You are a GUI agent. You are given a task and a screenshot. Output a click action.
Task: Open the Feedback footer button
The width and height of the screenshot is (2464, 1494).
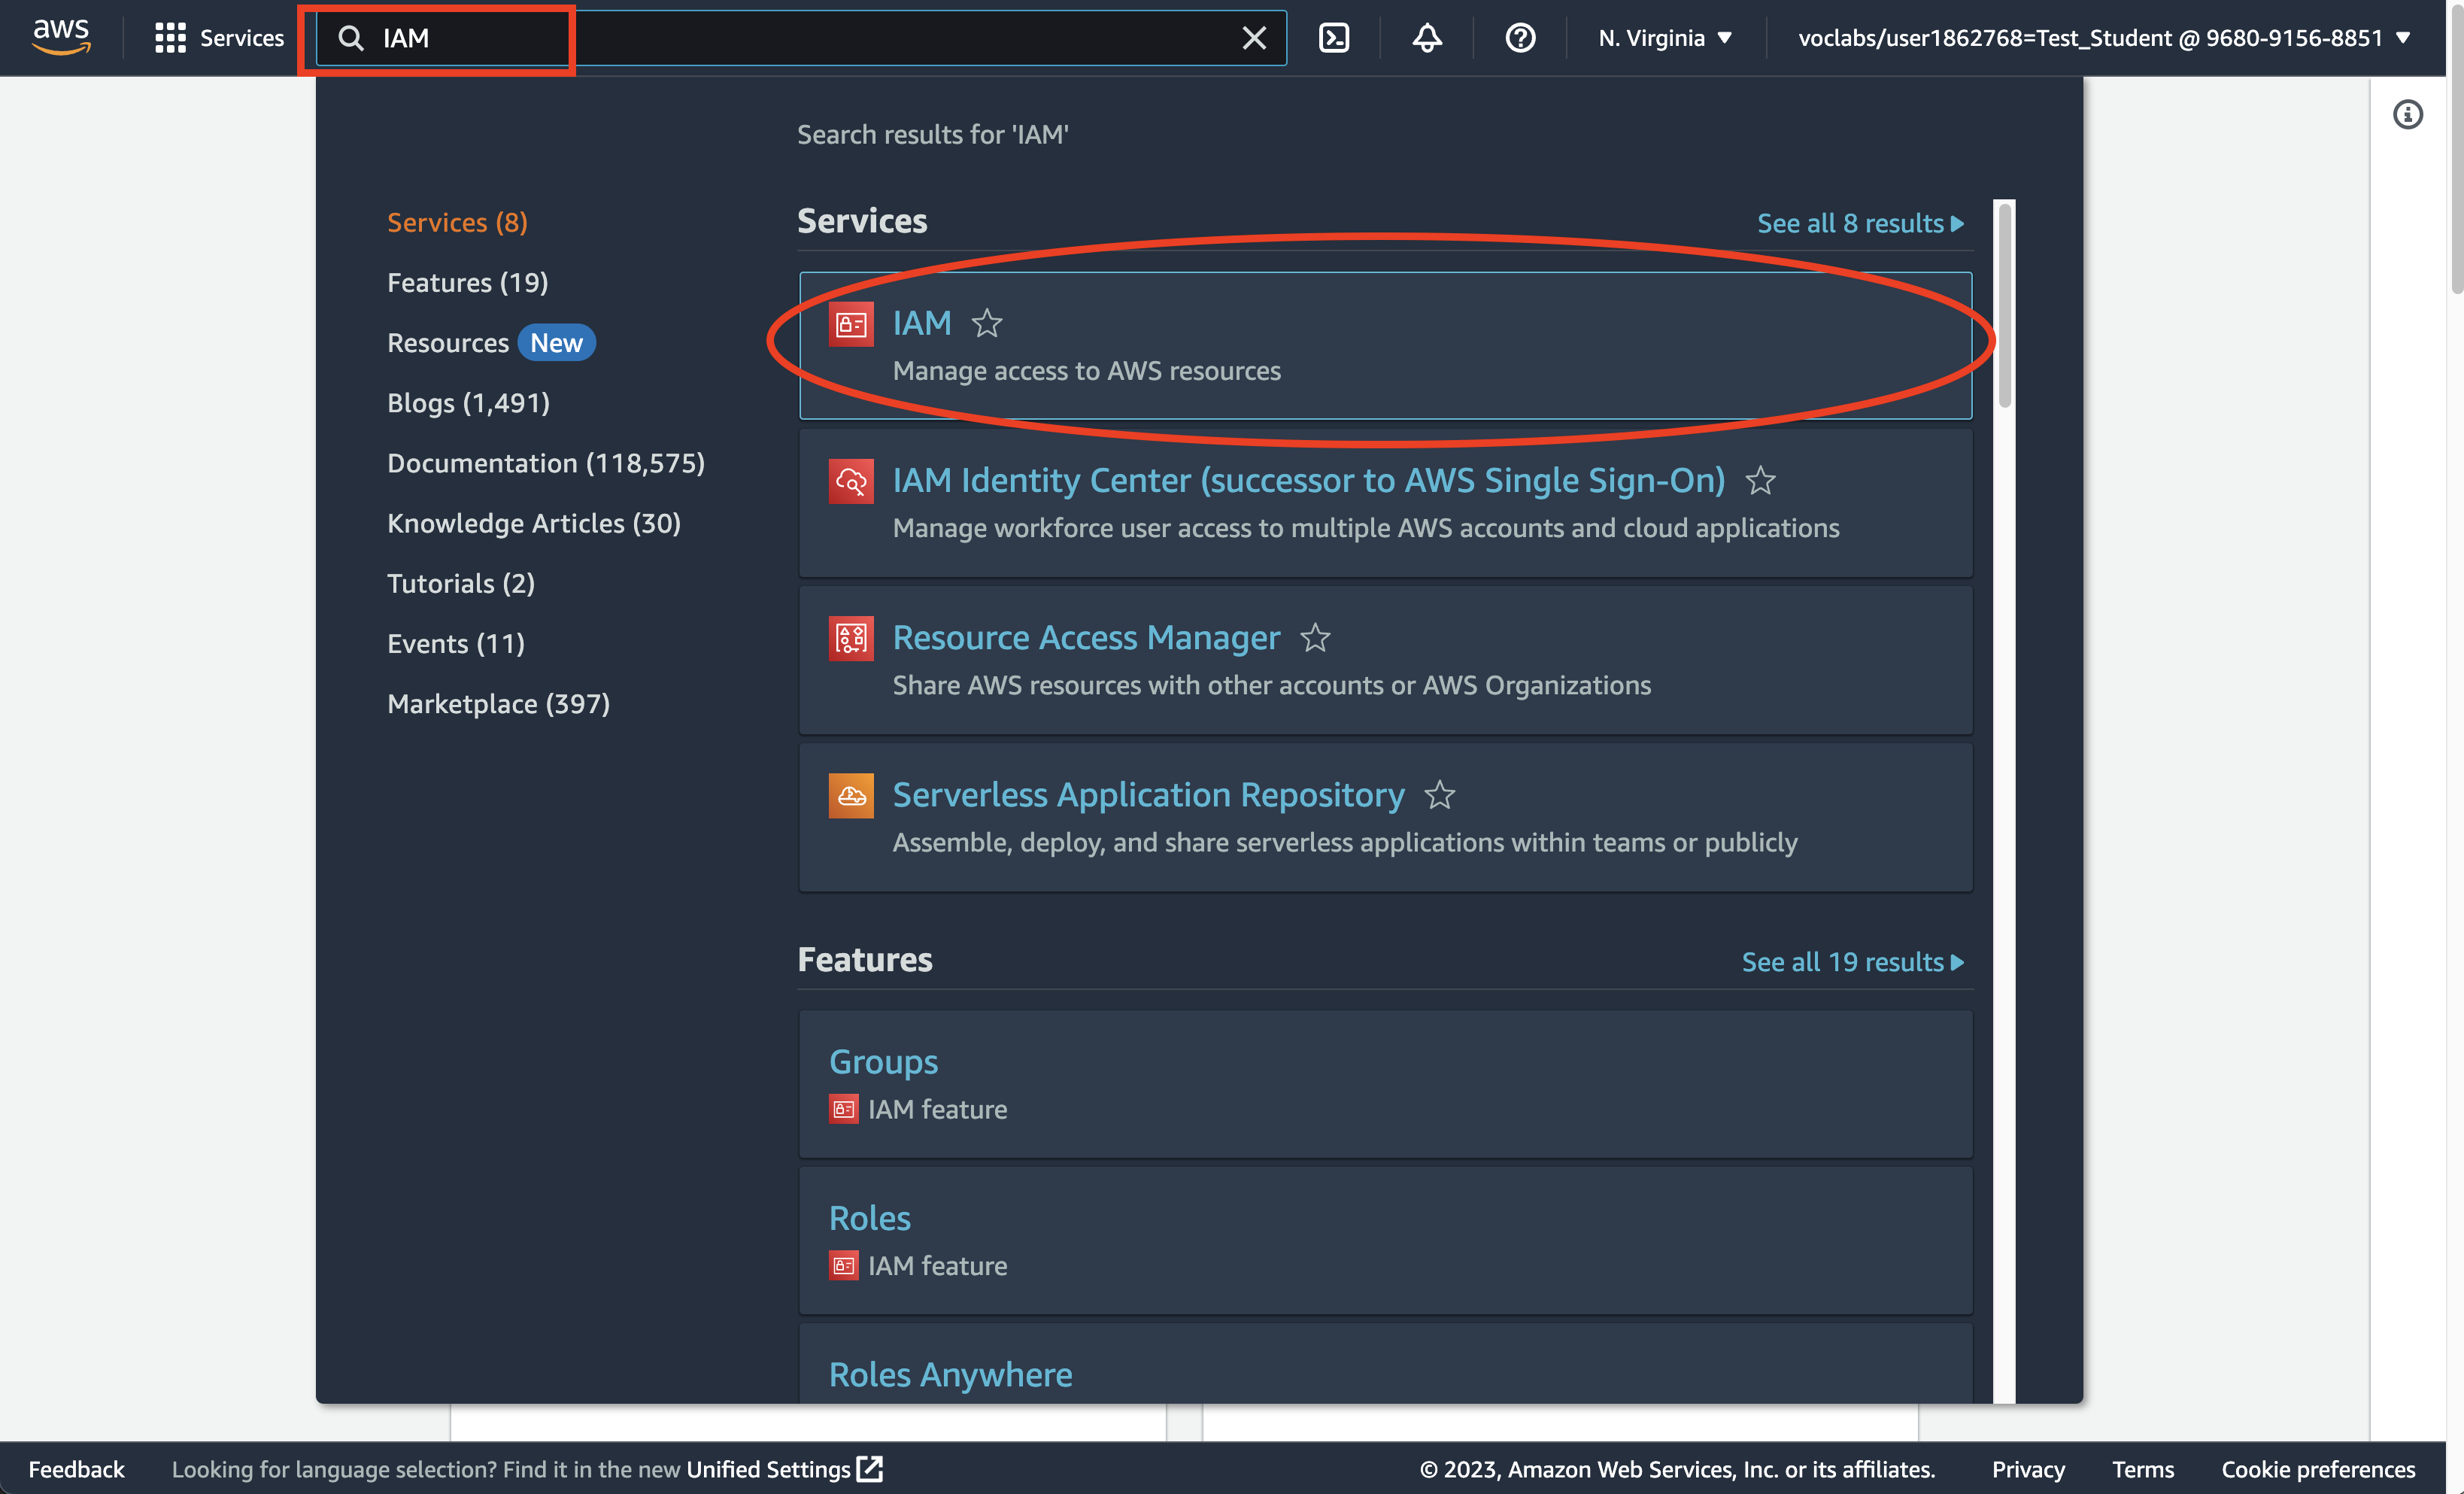pos(76,1469)
